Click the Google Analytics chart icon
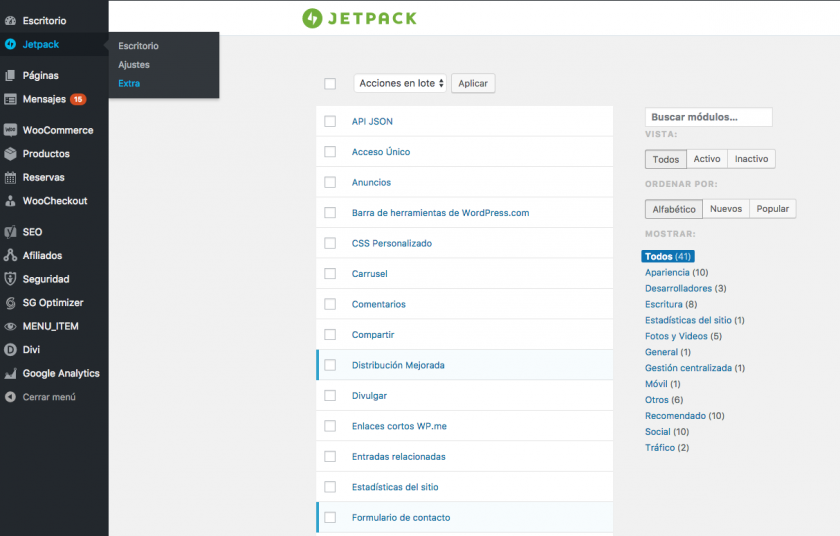840x536 pixels. [x=10, y=373]
